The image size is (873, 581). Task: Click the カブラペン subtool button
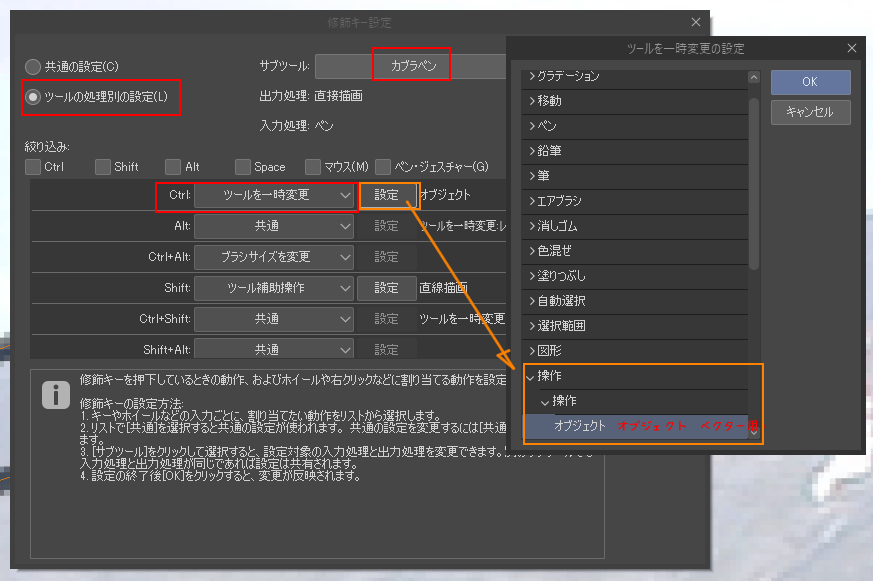tap(416, 65)
